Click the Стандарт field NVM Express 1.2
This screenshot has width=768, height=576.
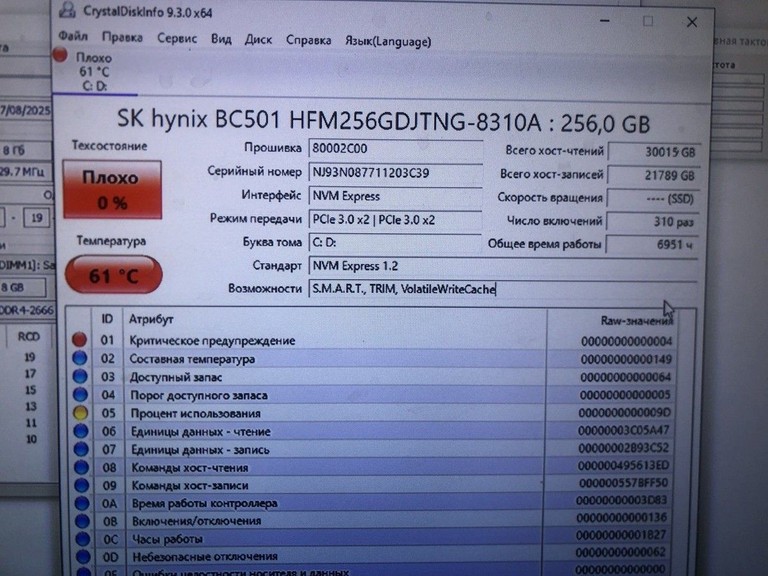[x=503, y=266]
